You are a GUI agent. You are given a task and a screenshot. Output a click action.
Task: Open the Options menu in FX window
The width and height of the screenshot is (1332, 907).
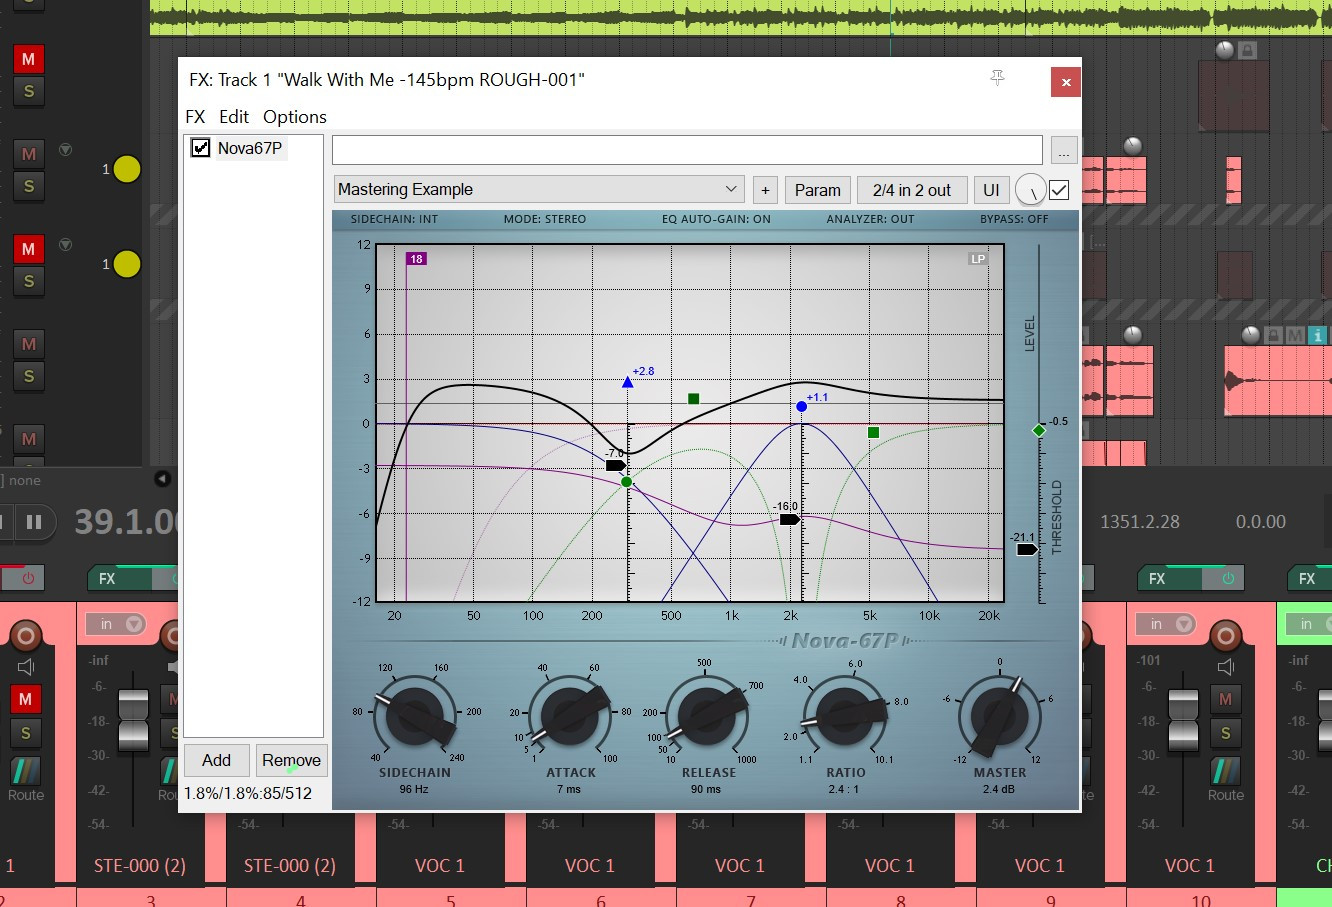coord(294,117)
